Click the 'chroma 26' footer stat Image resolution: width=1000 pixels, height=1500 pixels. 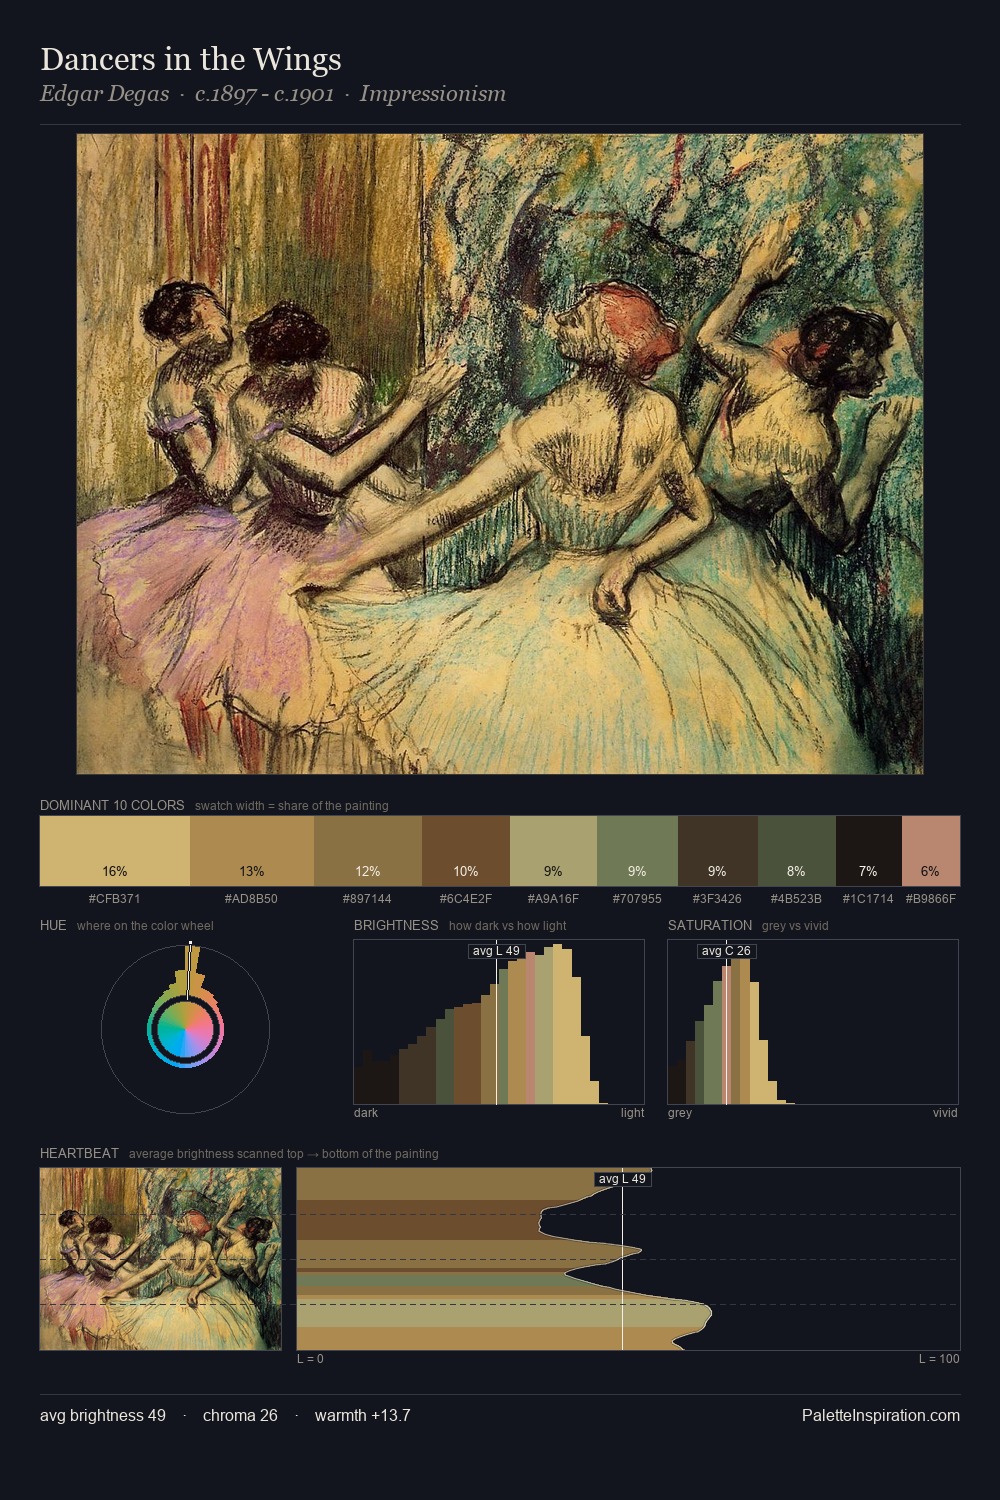pos(240,1415)
